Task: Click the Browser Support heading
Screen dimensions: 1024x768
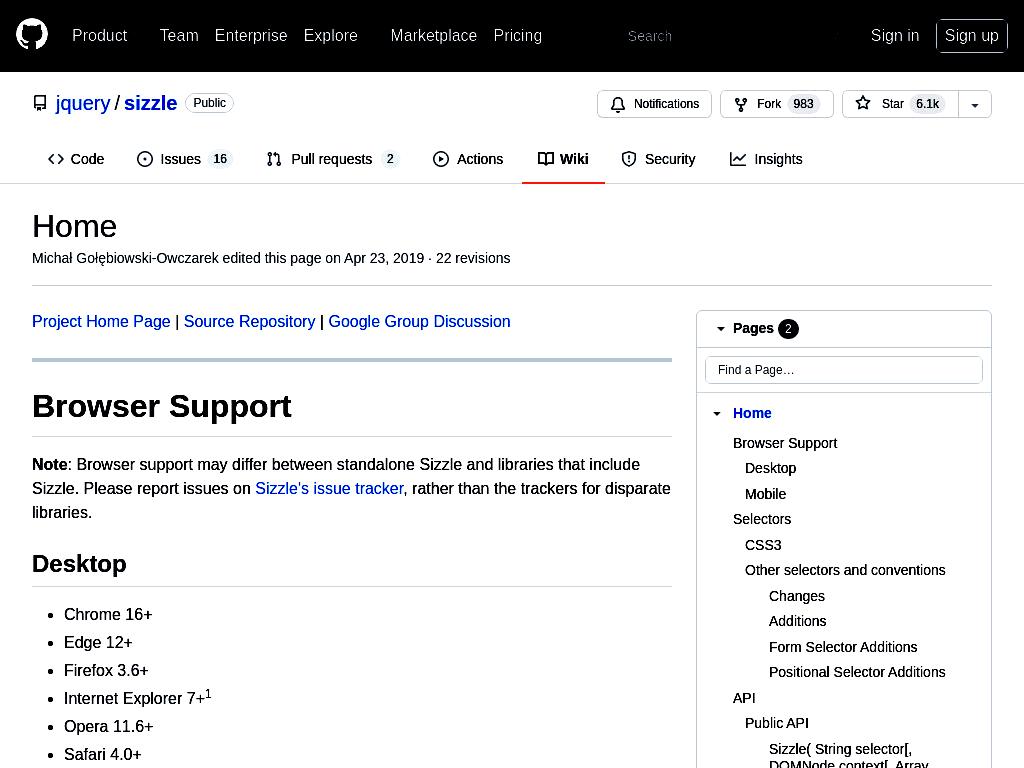Action: [x=161, y=406]
